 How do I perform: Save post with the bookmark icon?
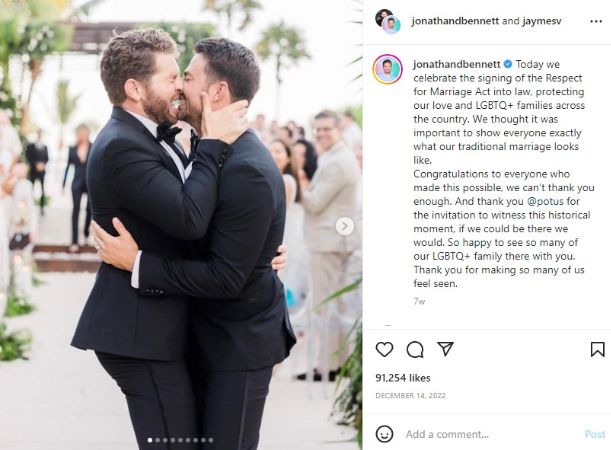pyautogui.click(x=597, y=349)
